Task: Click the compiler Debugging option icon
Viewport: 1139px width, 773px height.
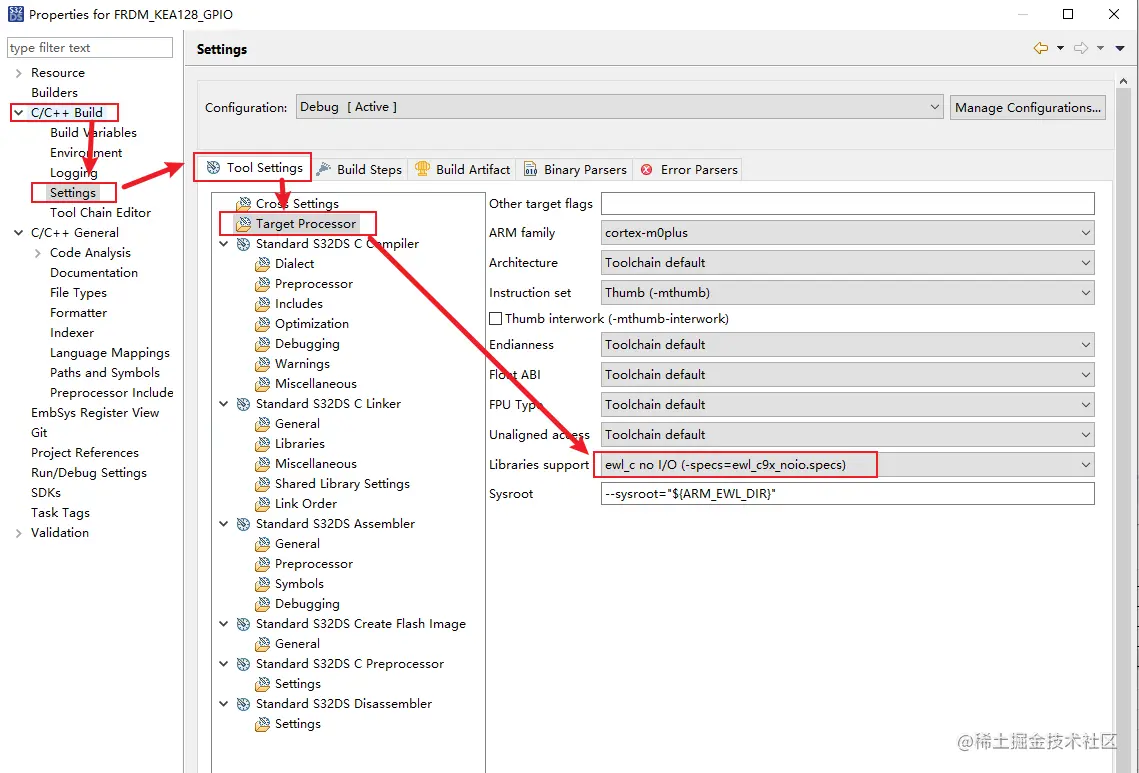Action: pos(262,344)
